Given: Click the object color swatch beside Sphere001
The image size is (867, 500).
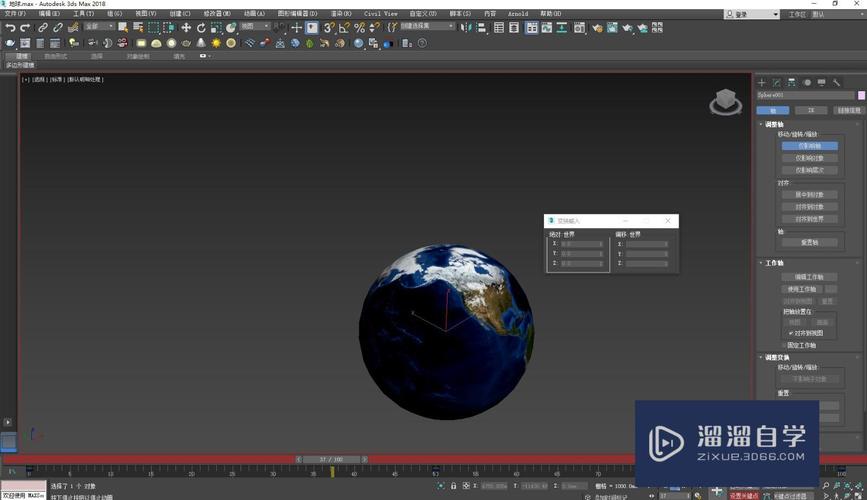Looking at the screenshot, I should [861, 95].
